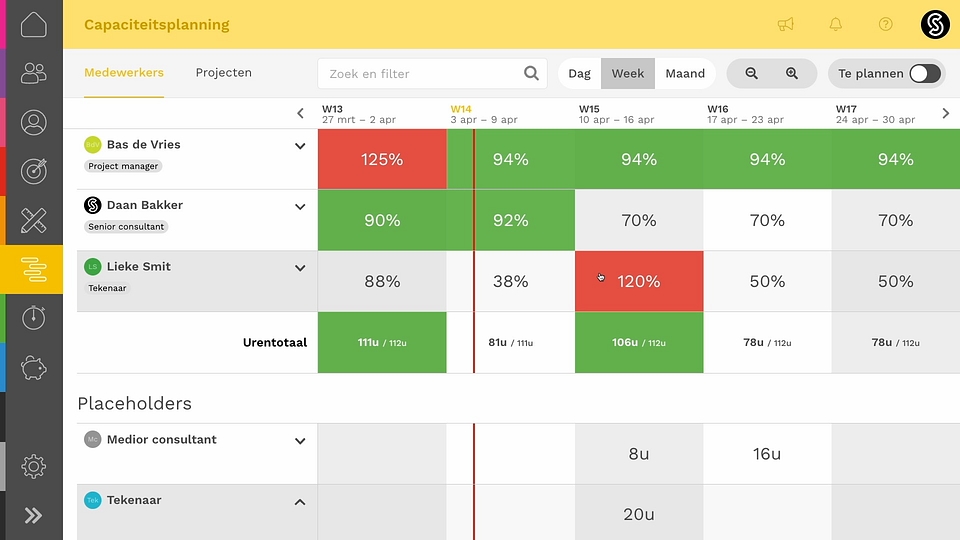This screenshot has width=960, height=540.
Task: Open the stopwatch time tracking icon
Action: (34, 318)
